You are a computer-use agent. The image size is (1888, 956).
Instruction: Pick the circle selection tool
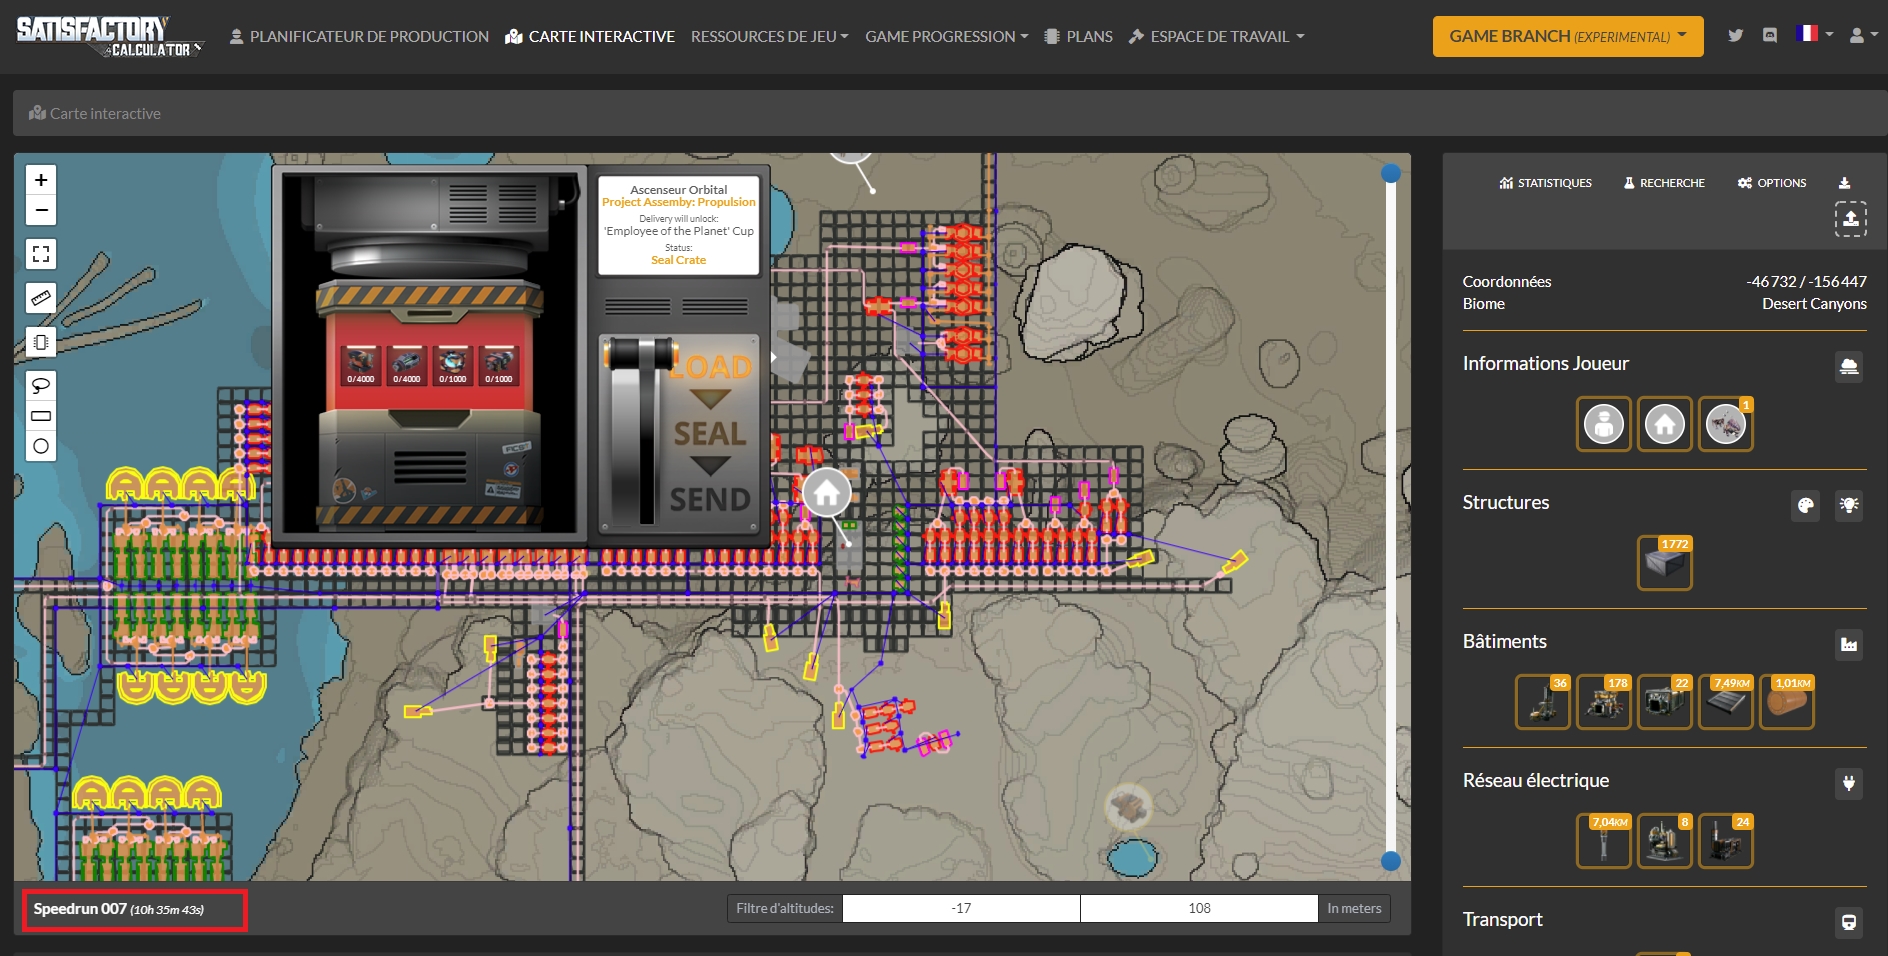pyautogui.click(x=41, y=446)
